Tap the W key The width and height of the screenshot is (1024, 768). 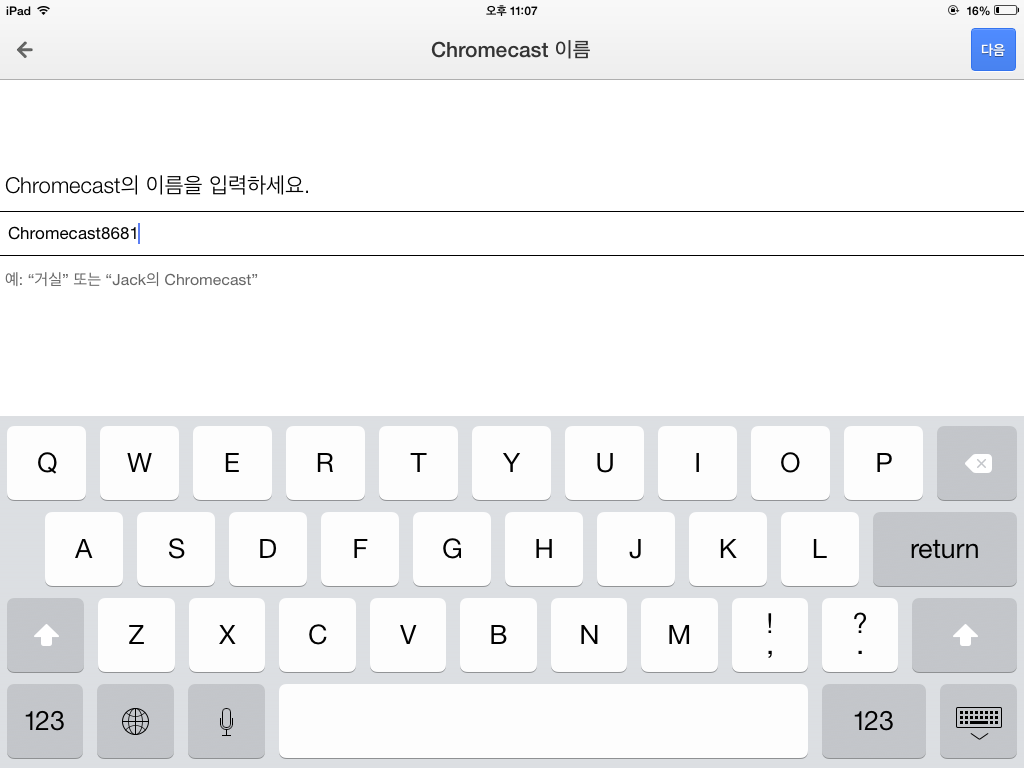click(139, 463)
